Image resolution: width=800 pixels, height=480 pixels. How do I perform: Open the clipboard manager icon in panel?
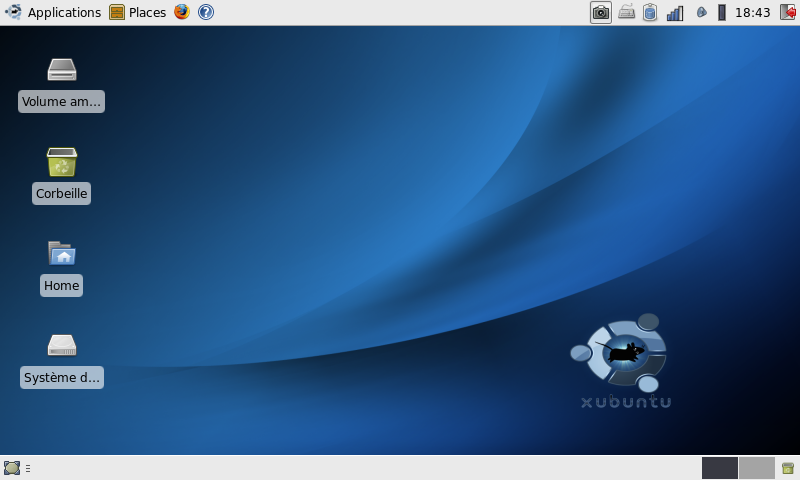pos(650,12)
